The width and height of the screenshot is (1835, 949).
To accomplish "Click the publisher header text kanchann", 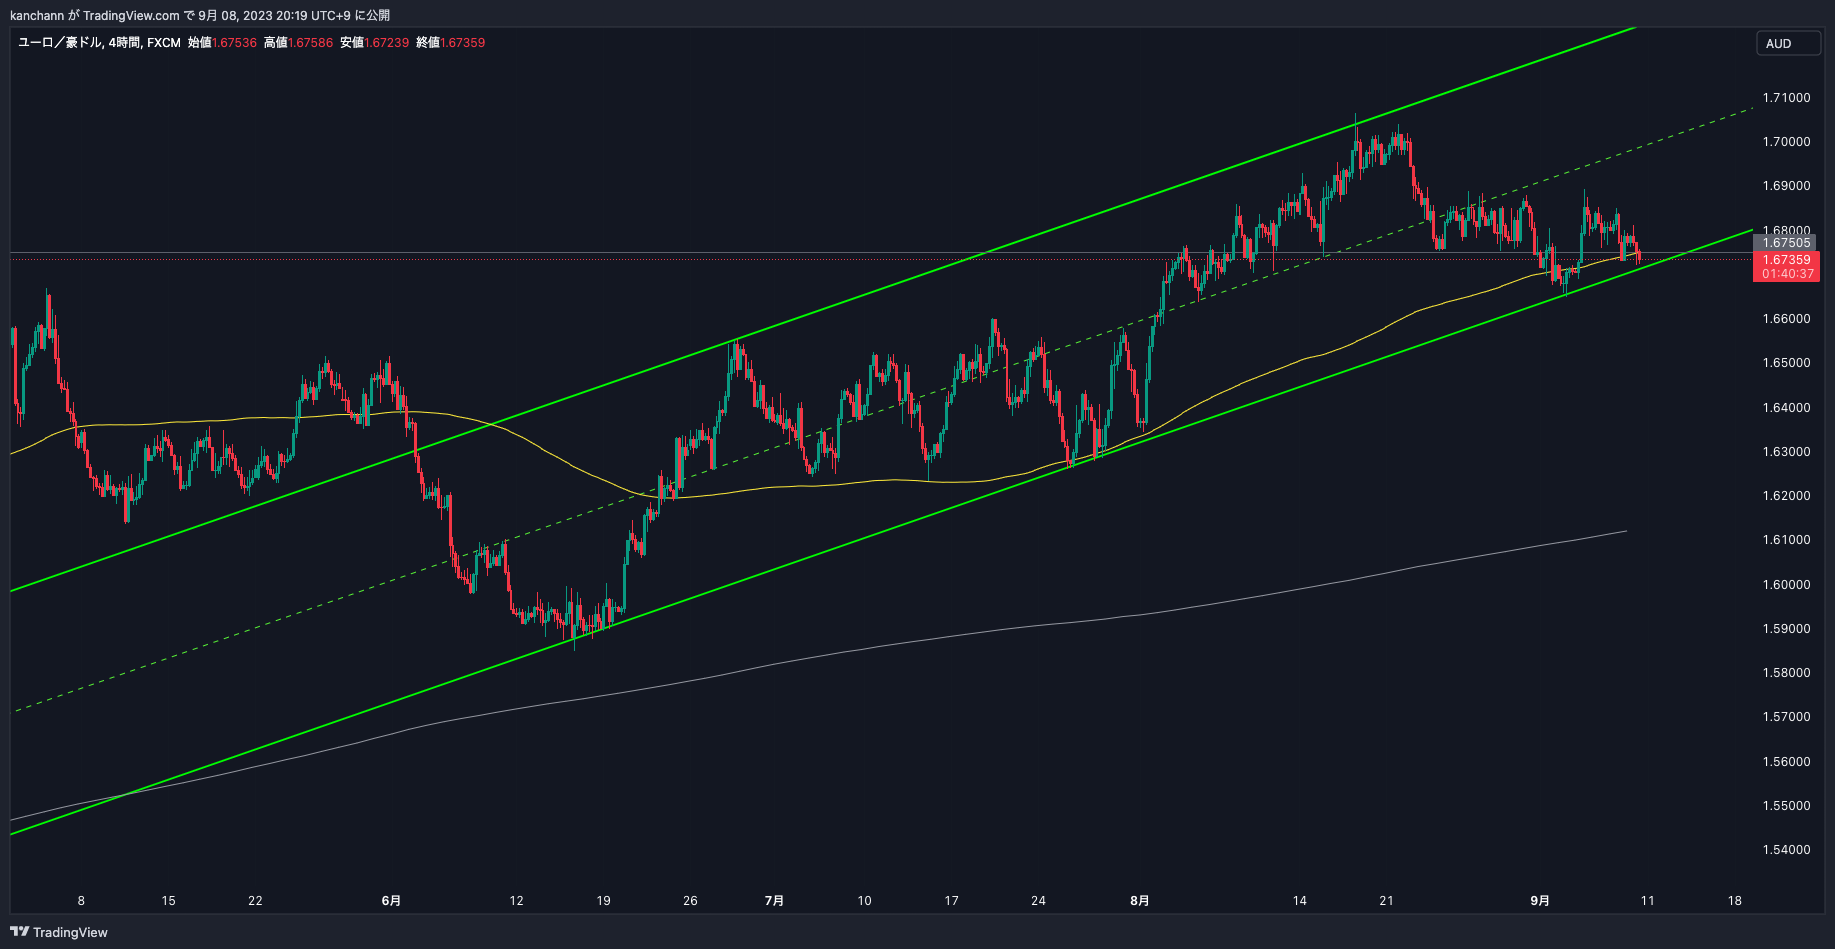I will coord(37,15).
